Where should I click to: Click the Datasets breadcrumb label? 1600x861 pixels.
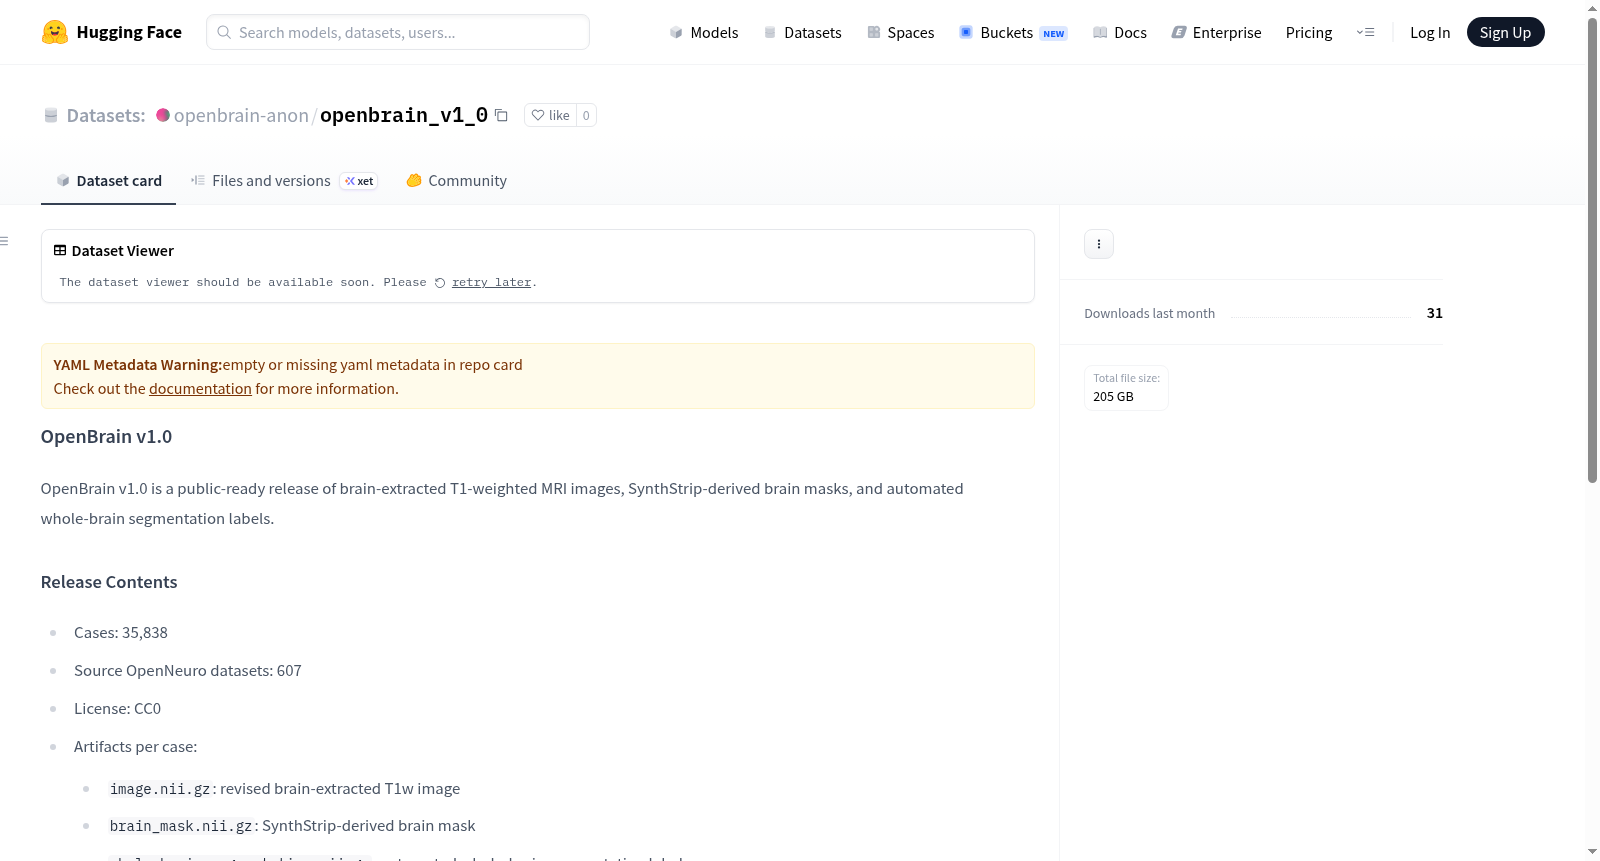coord(106,115)
